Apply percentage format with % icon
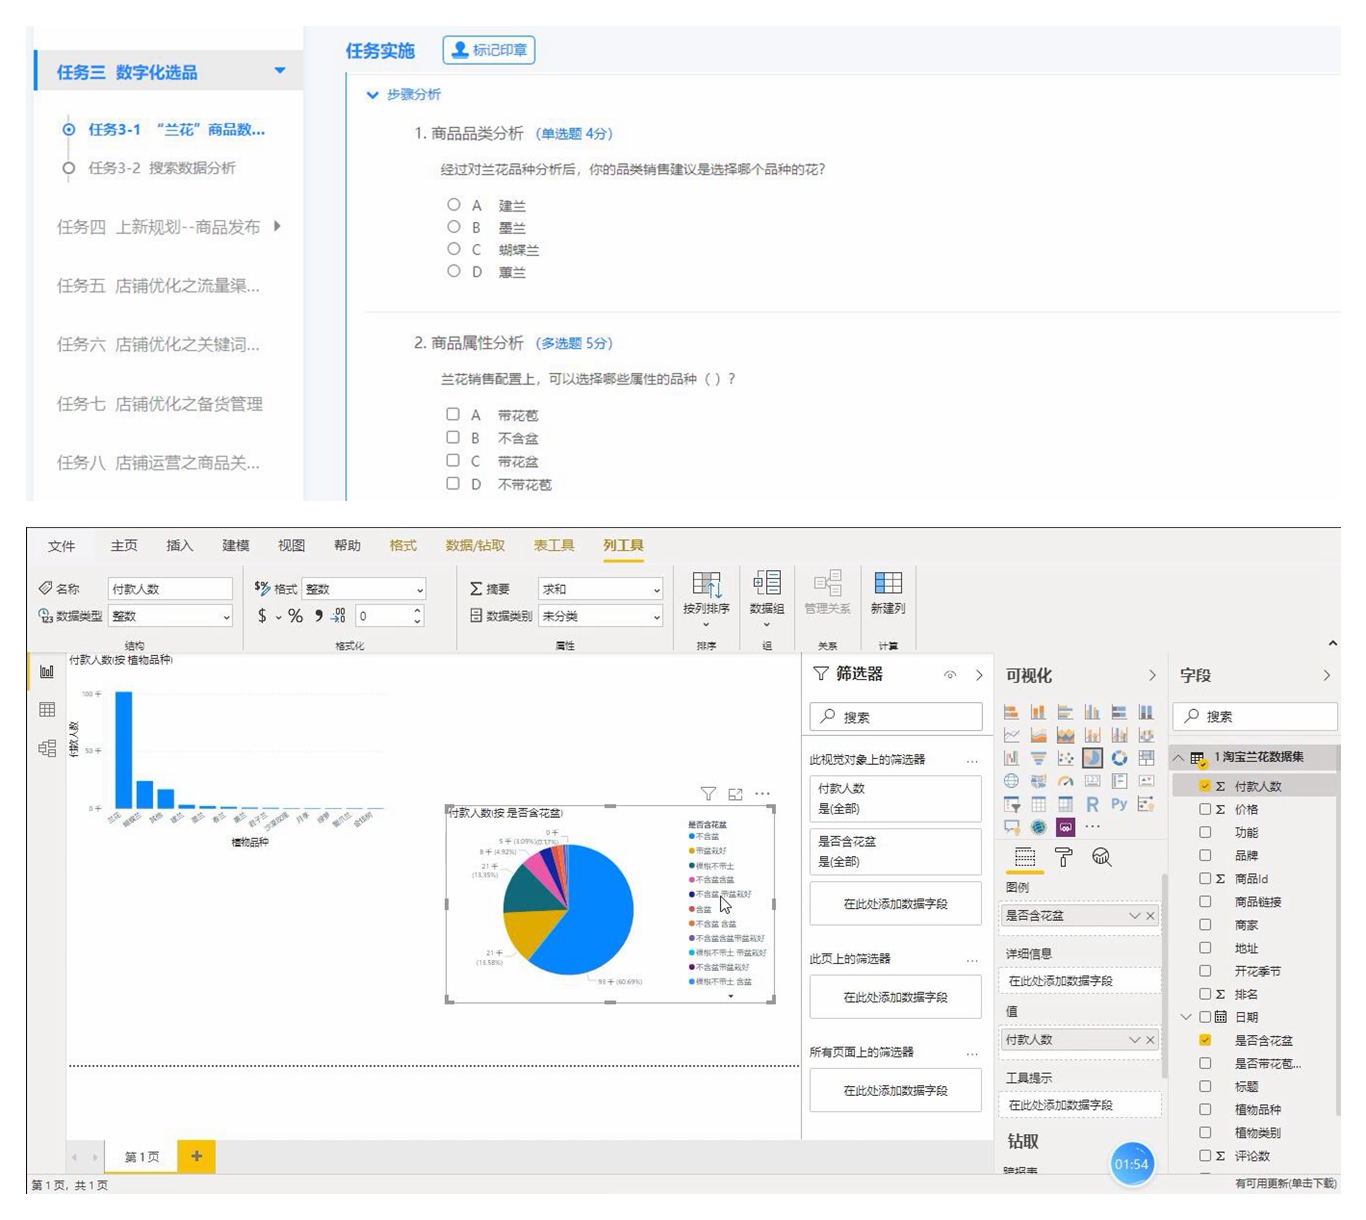 click(295, 616)
